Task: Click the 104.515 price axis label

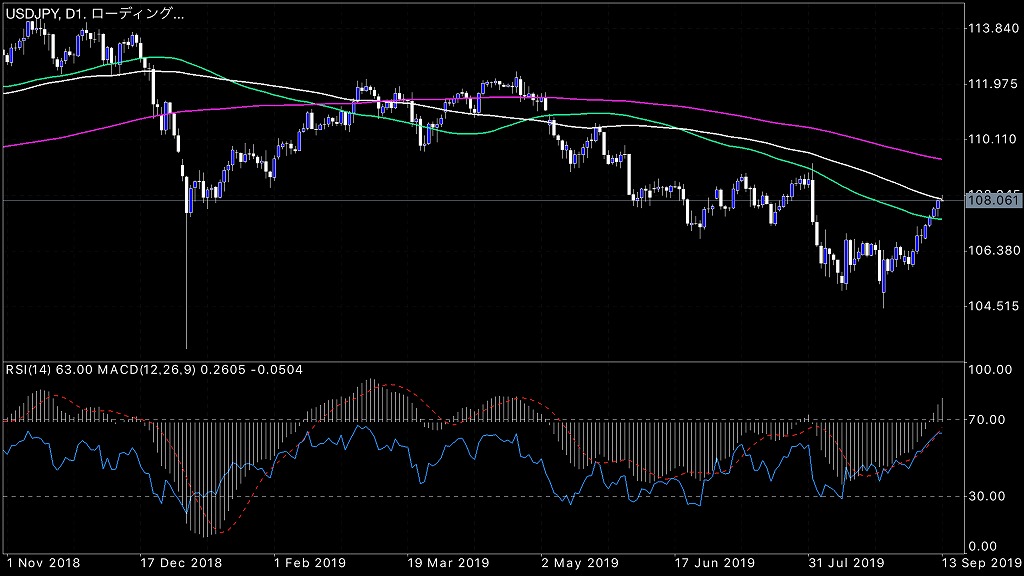Action: tap(993, 306)
